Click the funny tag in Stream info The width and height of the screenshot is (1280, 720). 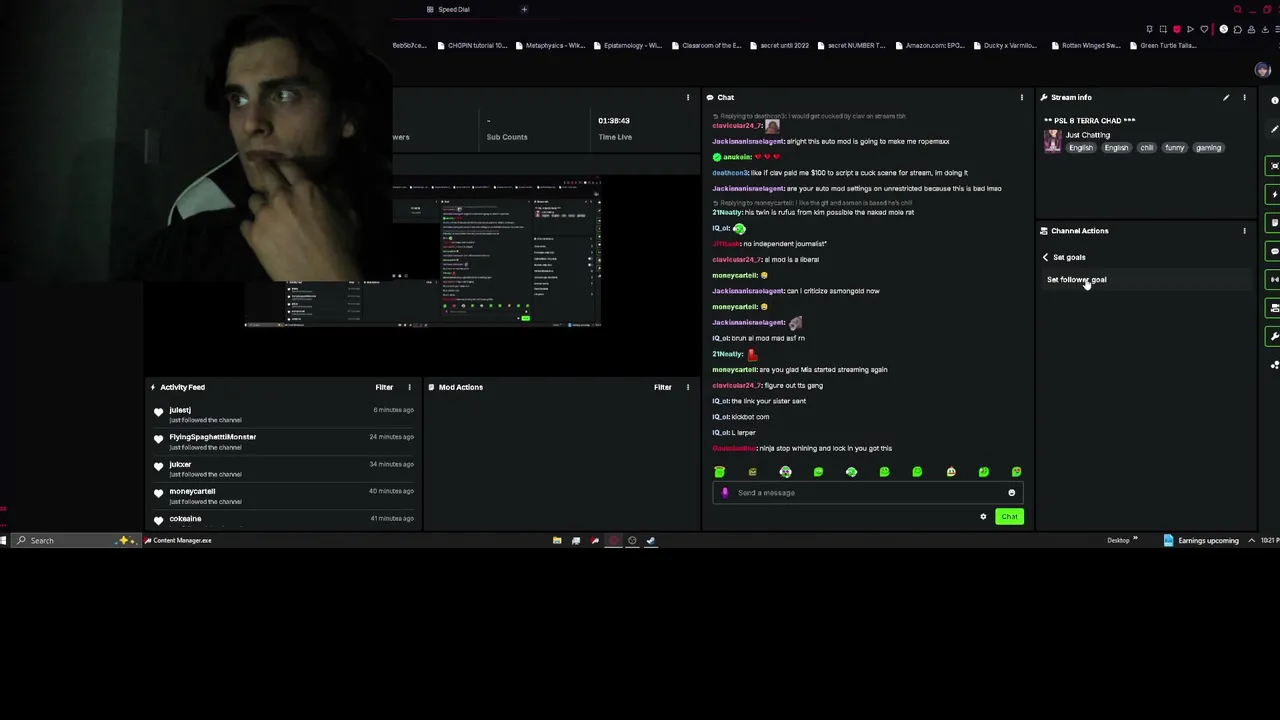1174,148
